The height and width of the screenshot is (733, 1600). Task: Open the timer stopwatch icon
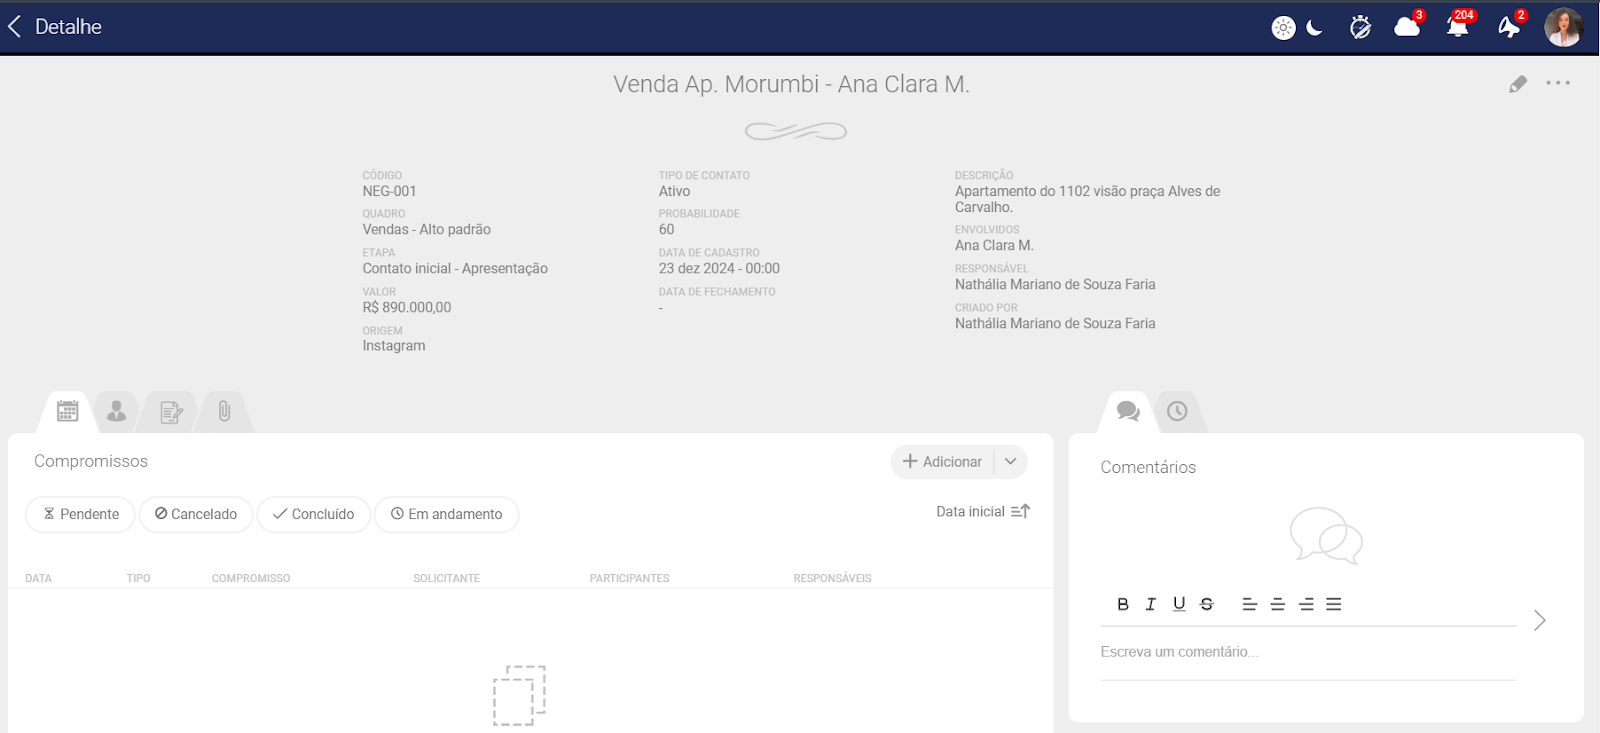tap(1360, 28)
